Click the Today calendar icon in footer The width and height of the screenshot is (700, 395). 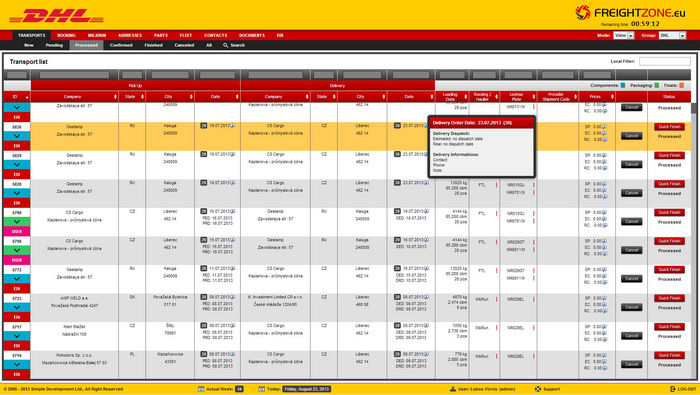click(261, 389)
